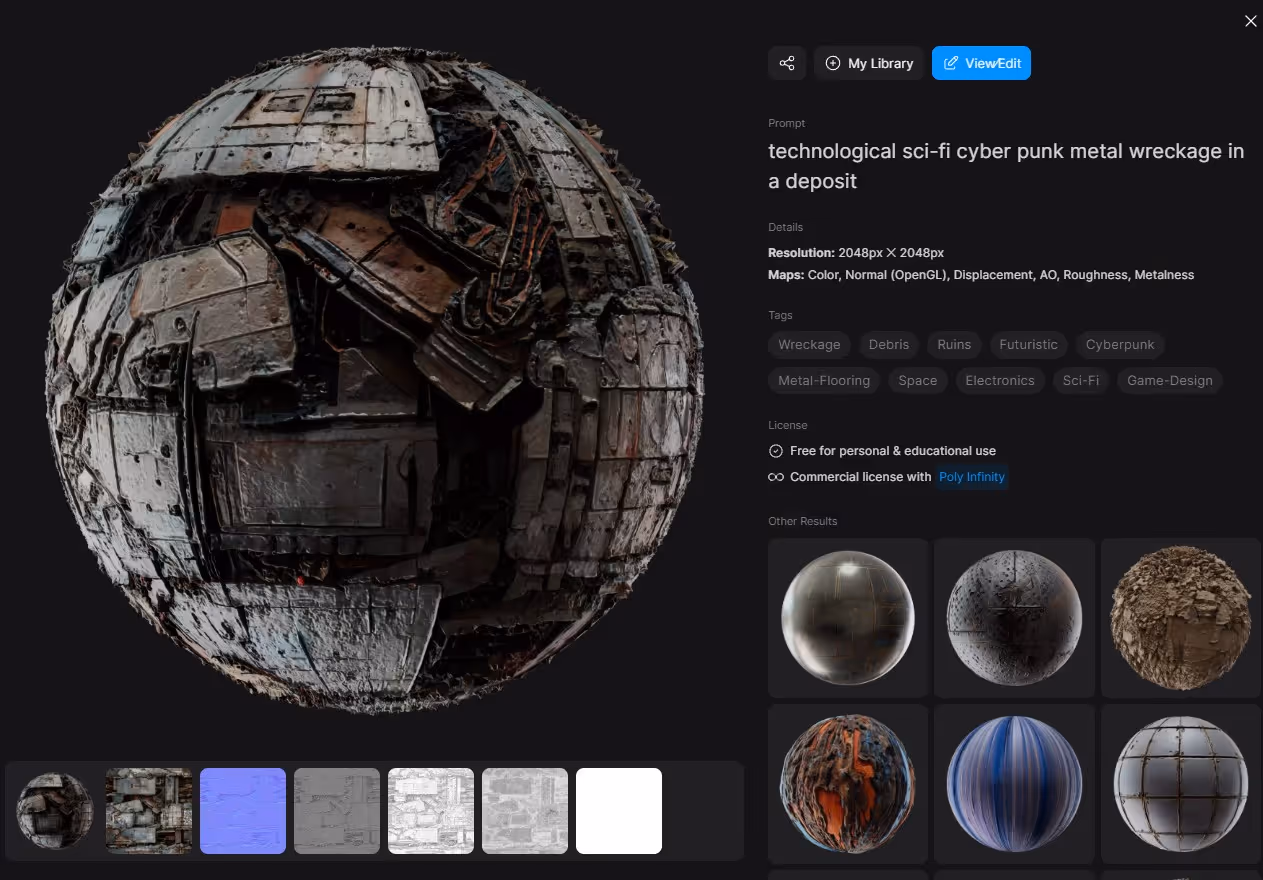Open the Poly Infinity commercial license link
Image resolution: width=1263 pixels, height=880 pixels.
(971, 477)
